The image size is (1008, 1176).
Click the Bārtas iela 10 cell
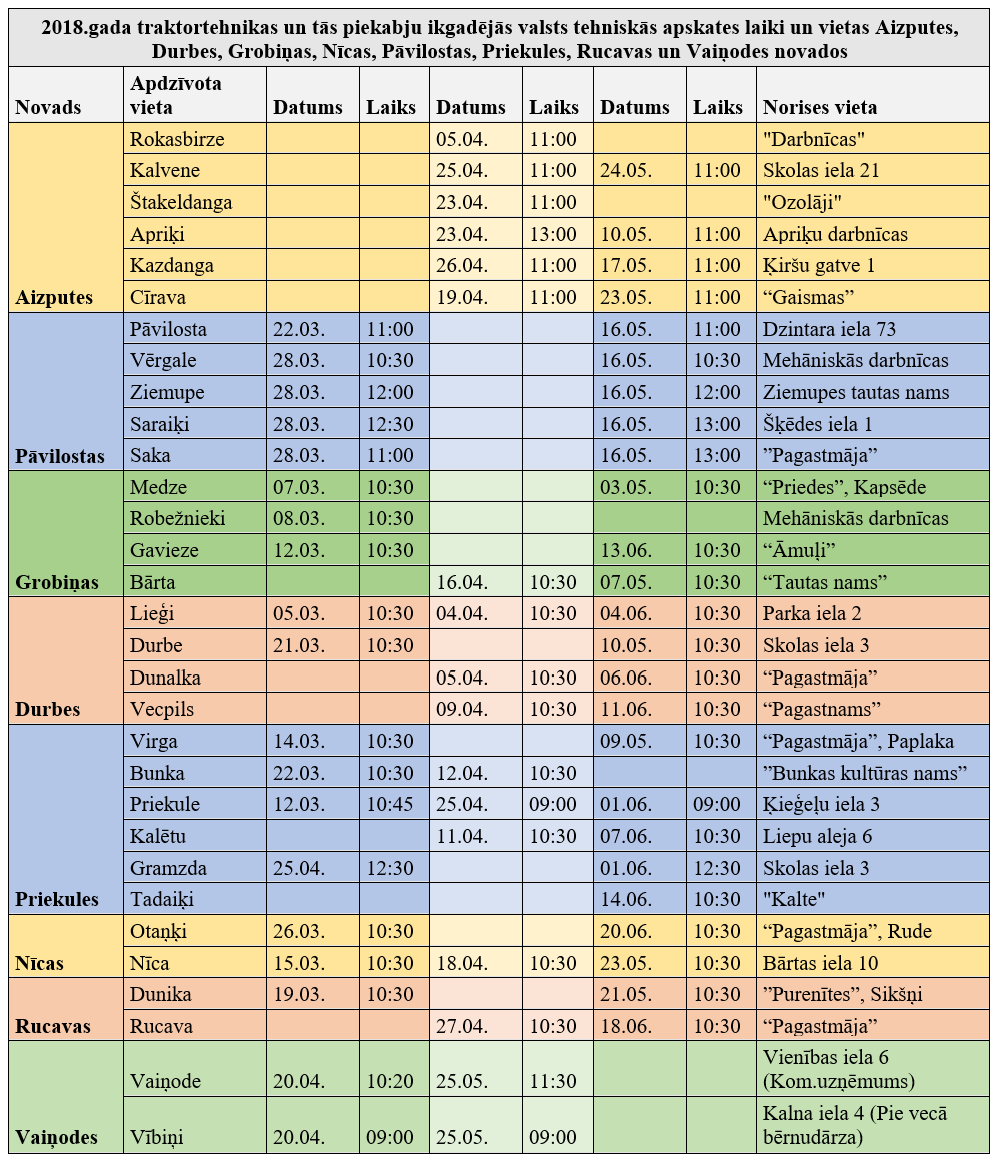point(821,963)
